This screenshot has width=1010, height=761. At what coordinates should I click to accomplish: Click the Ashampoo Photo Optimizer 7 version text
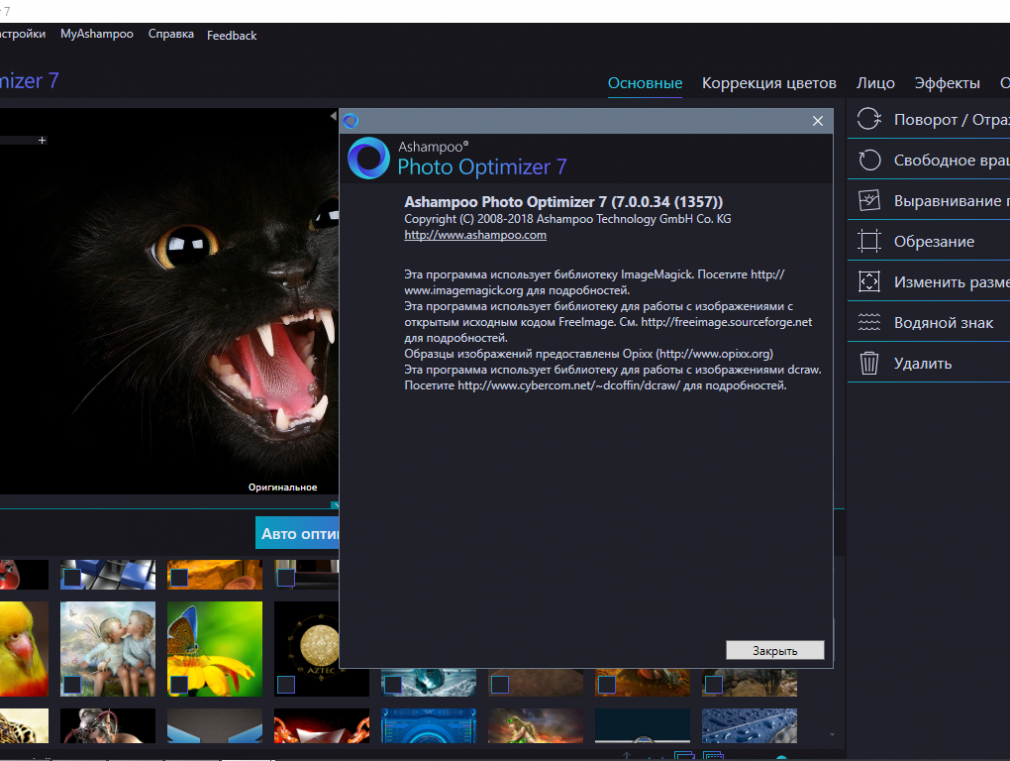563,202
